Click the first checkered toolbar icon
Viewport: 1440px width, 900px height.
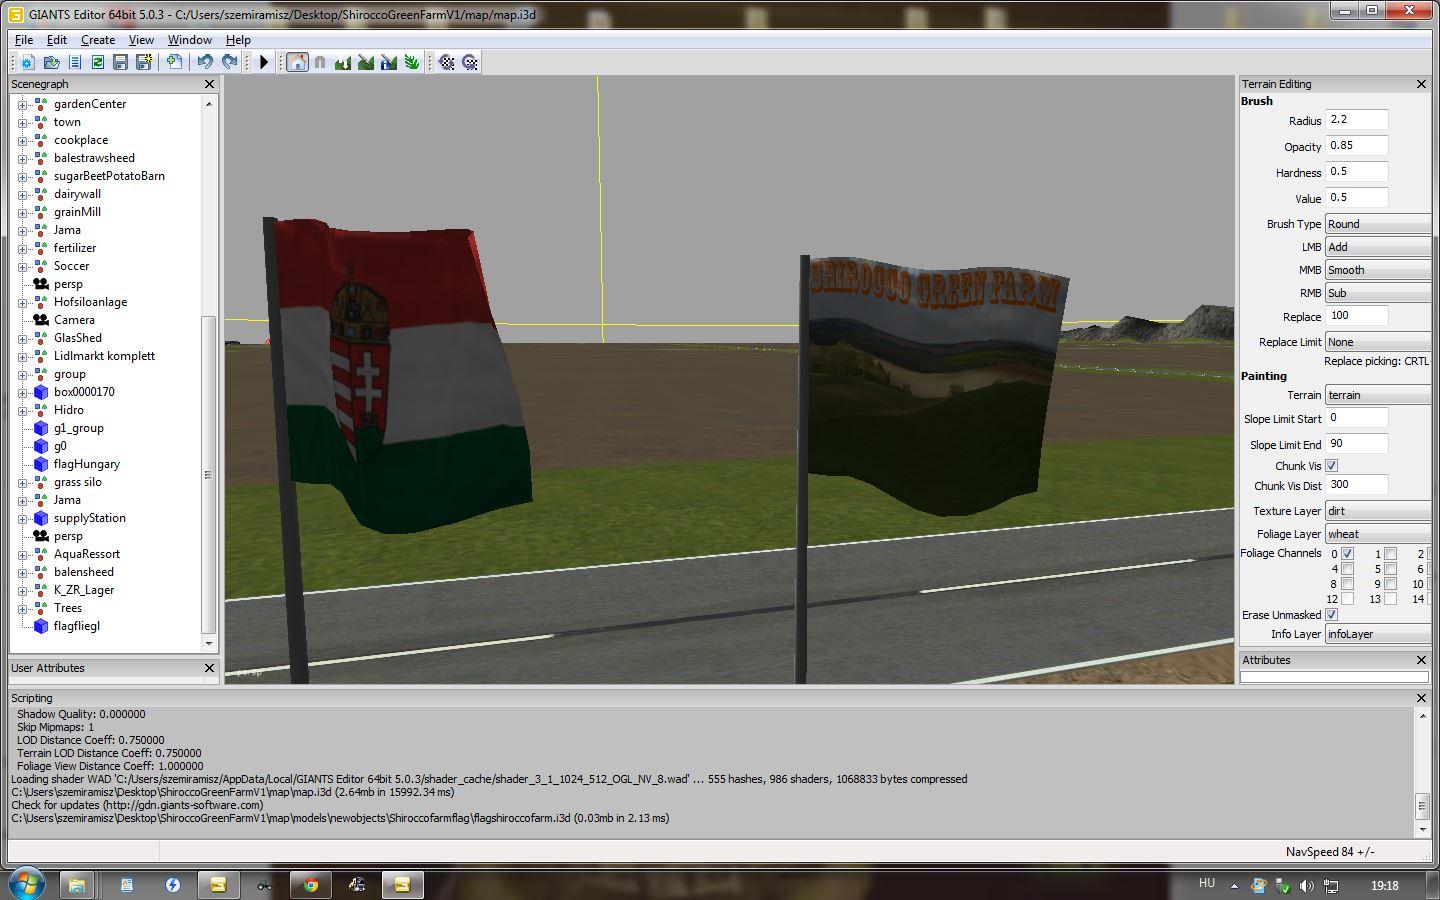[447, 62]
